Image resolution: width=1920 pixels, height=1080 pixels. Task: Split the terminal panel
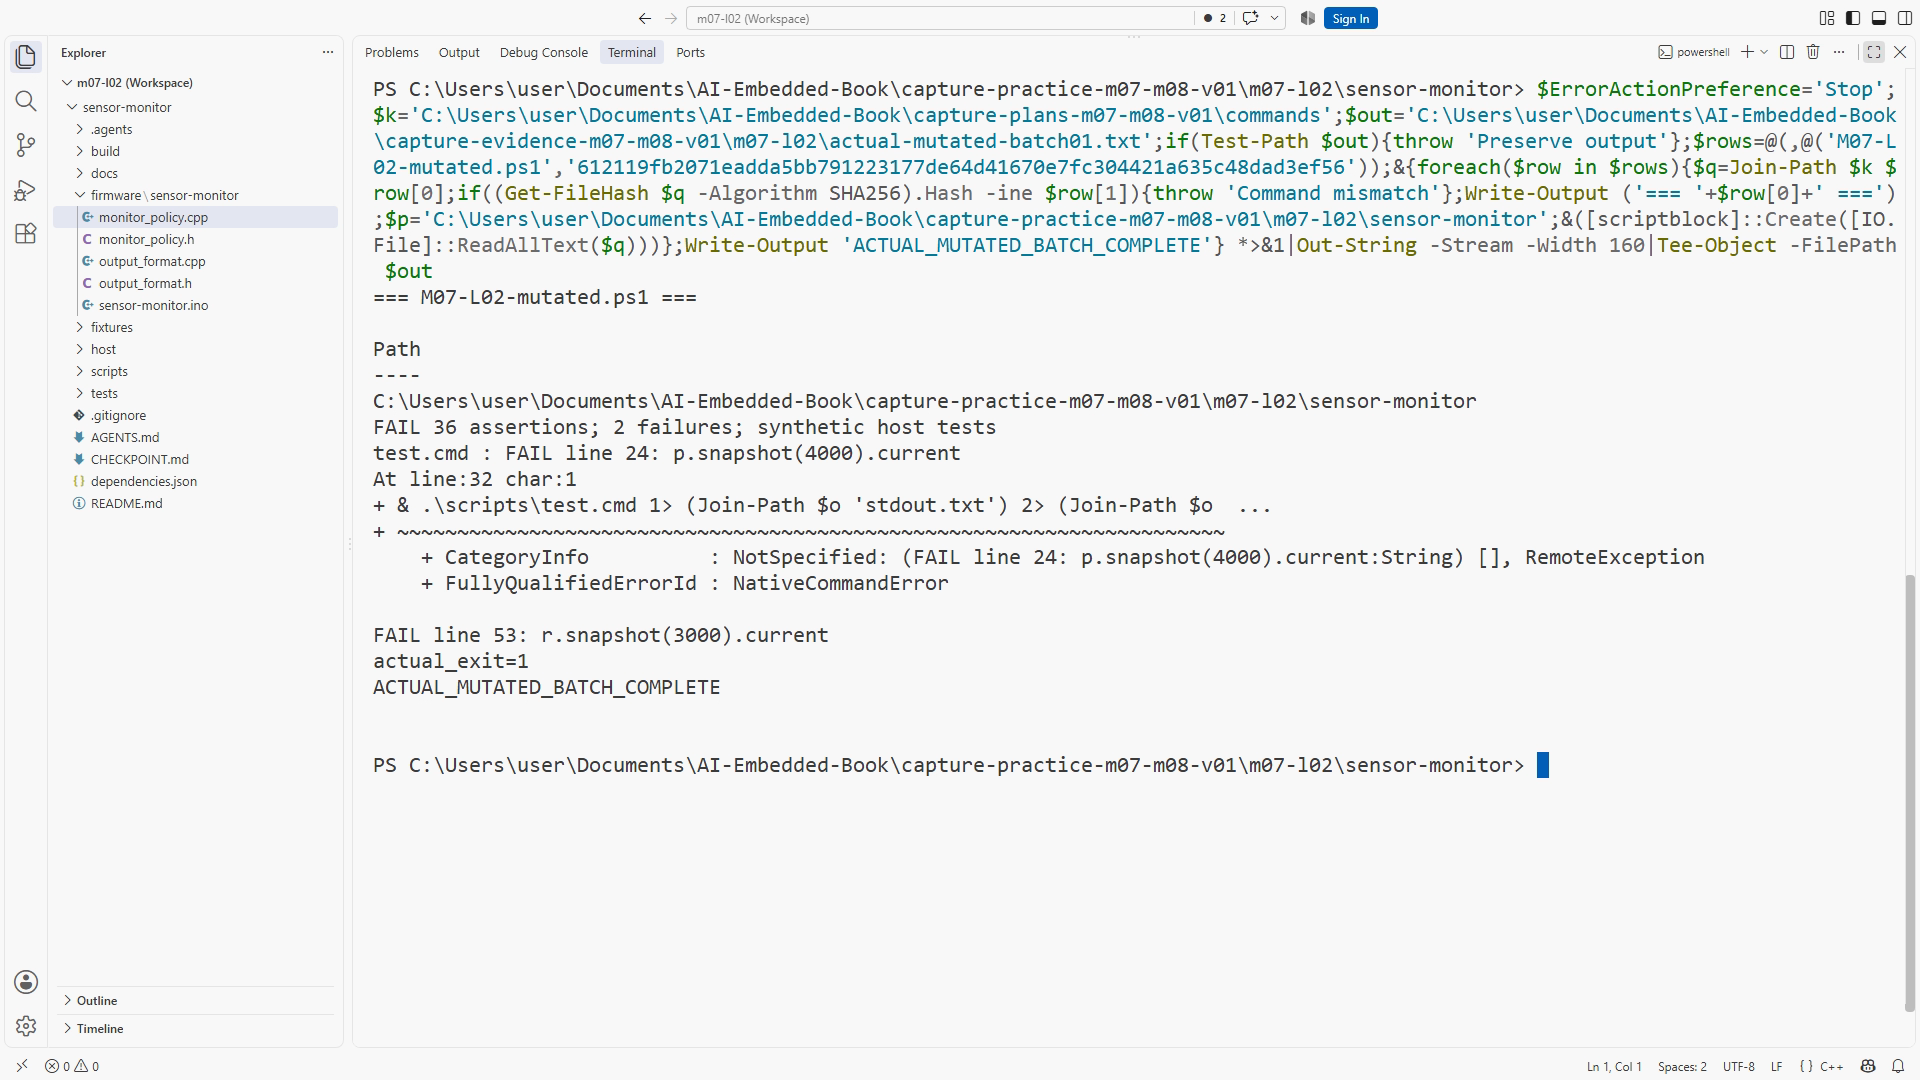coord(1787,52)
